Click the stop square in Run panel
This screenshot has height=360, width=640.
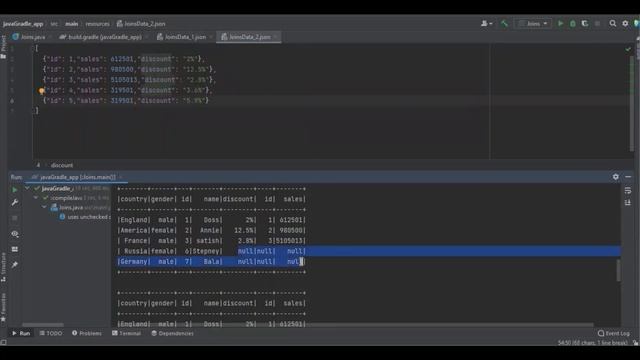[x=15, y=218]
